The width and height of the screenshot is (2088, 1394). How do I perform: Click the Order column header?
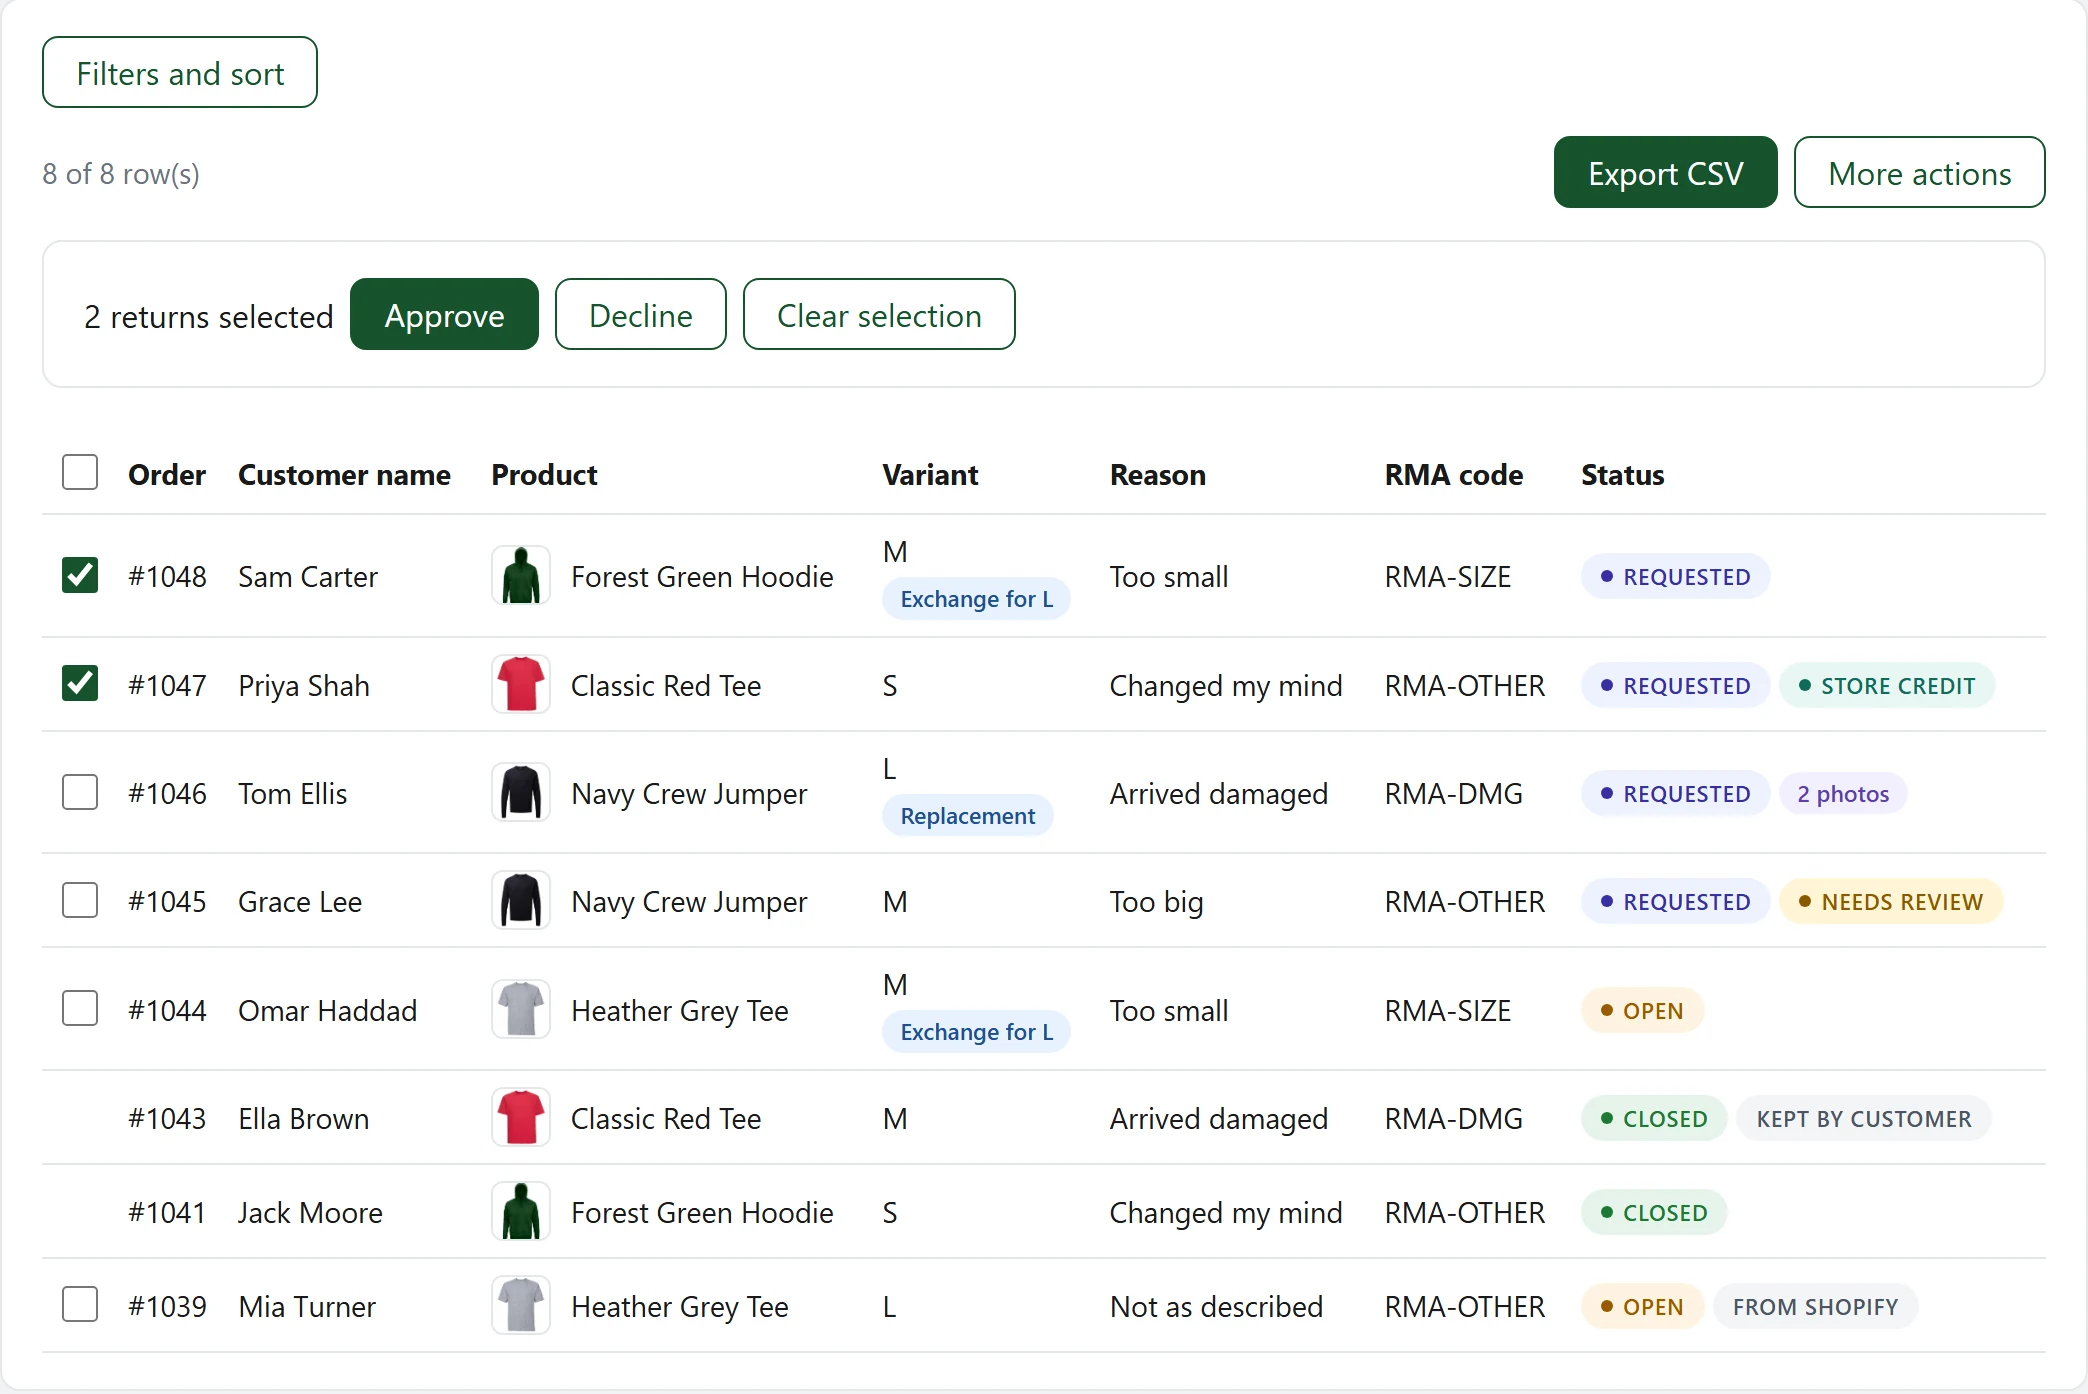tap(167, 475)
